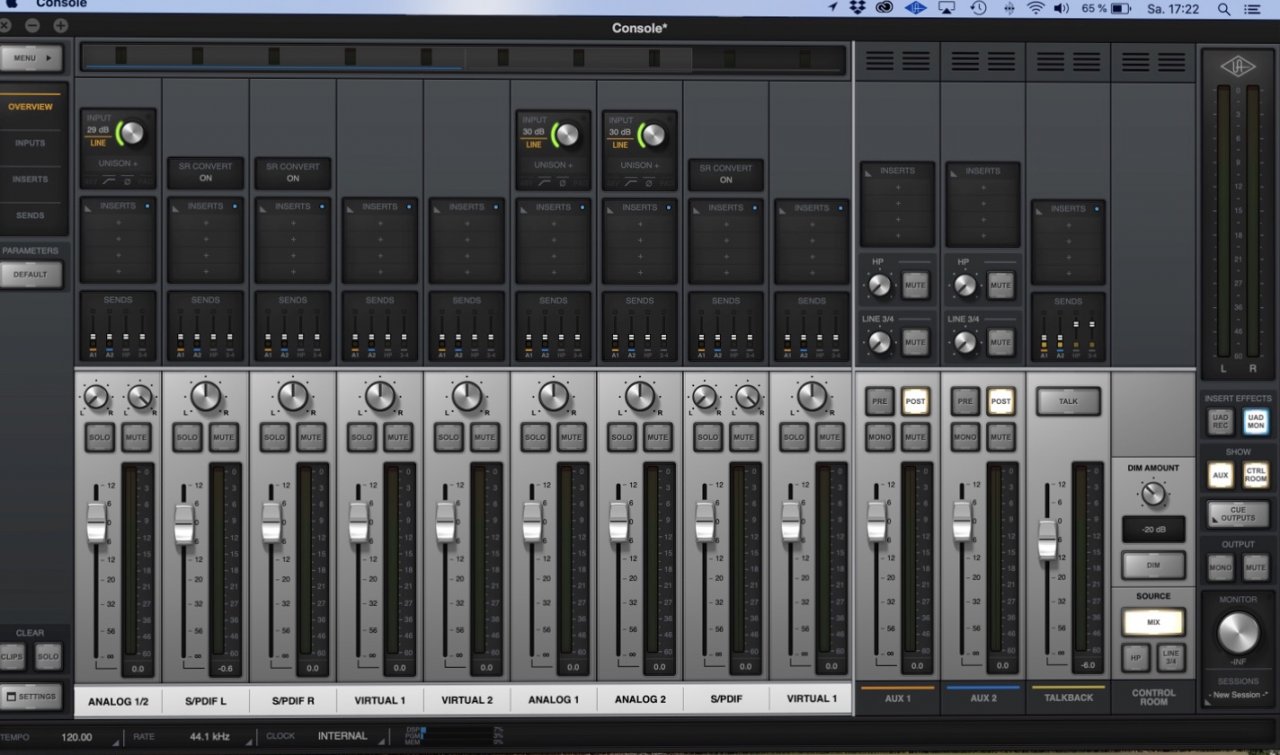Toggle UAD REC insert effects mode
Screen dimensions: 1280x755
point(1220,422)
